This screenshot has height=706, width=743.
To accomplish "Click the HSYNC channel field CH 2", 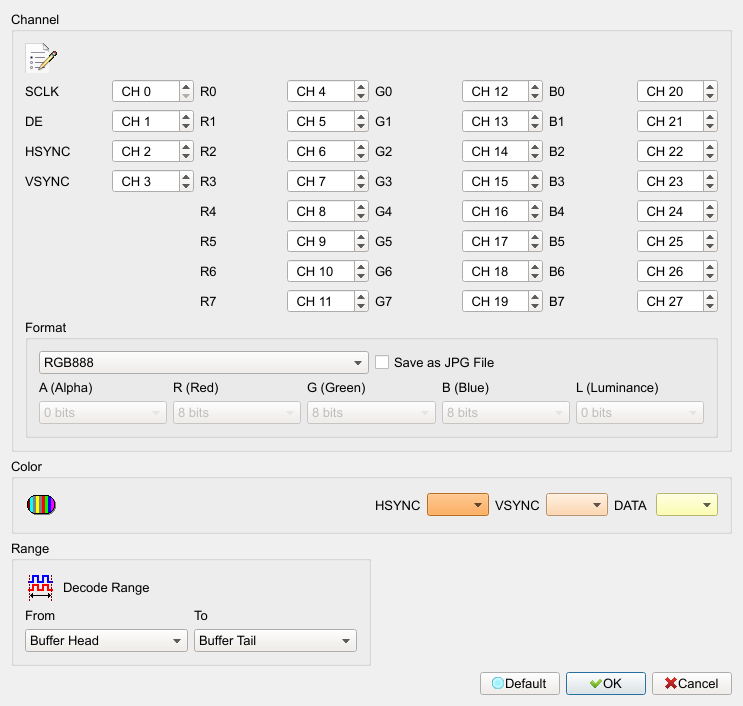I will coord(146,152).
